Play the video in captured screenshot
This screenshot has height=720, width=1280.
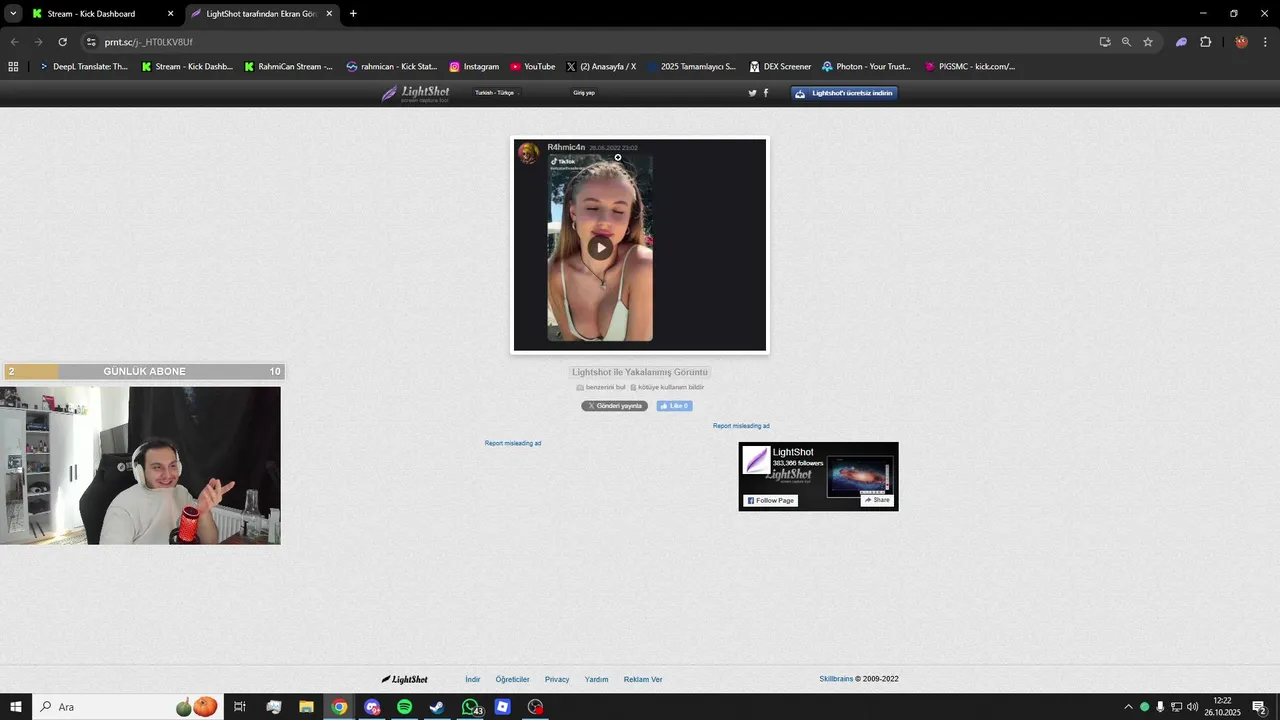click(600, 248)
